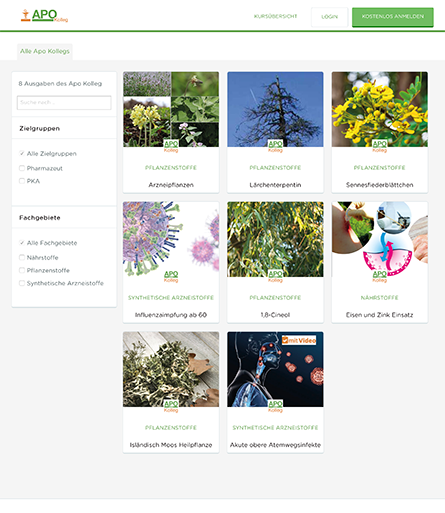Select the Sennesfiederblättchen yellow flower card
445x513 pixels.
(x=380, y=109)
